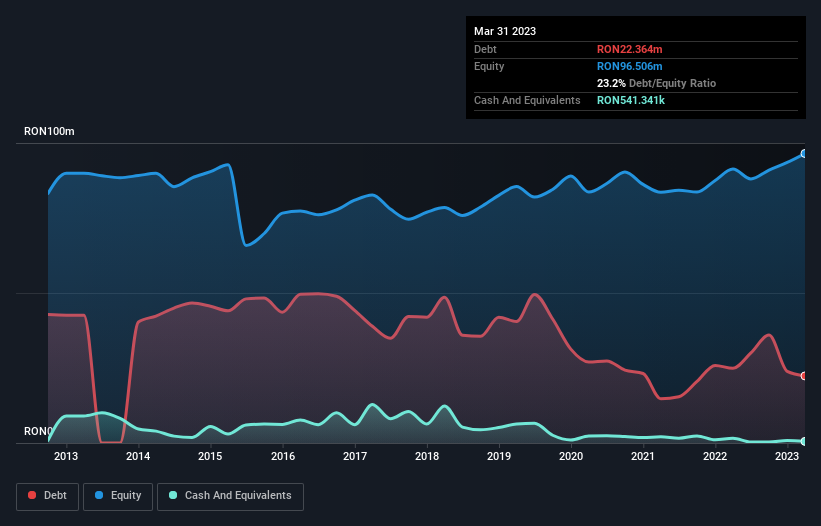The height and width of the screenshot is (526, 821).
Task: Click the 2014 axis label
Action: (x=138, y=456)
